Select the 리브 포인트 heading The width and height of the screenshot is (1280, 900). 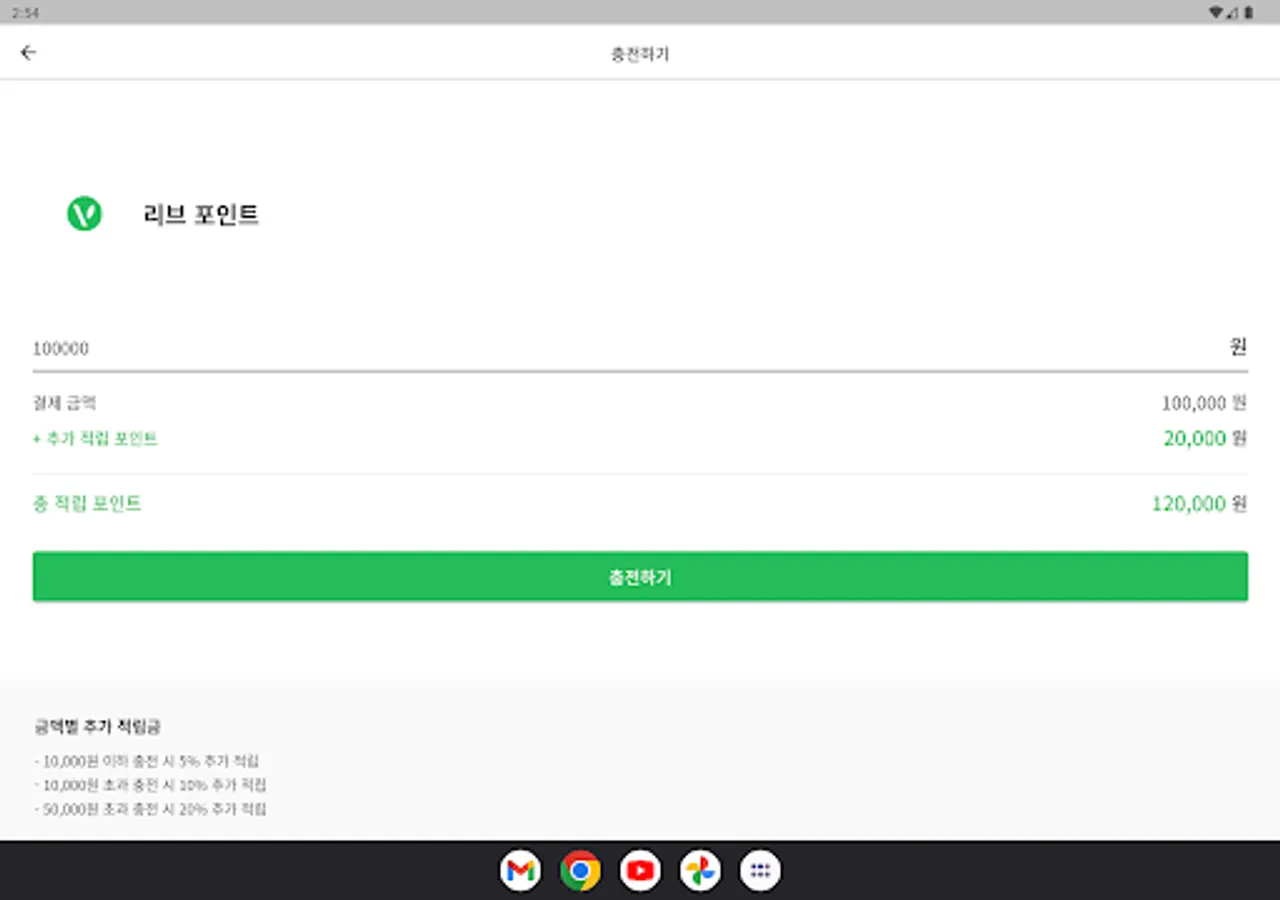(x=201, y=214)
